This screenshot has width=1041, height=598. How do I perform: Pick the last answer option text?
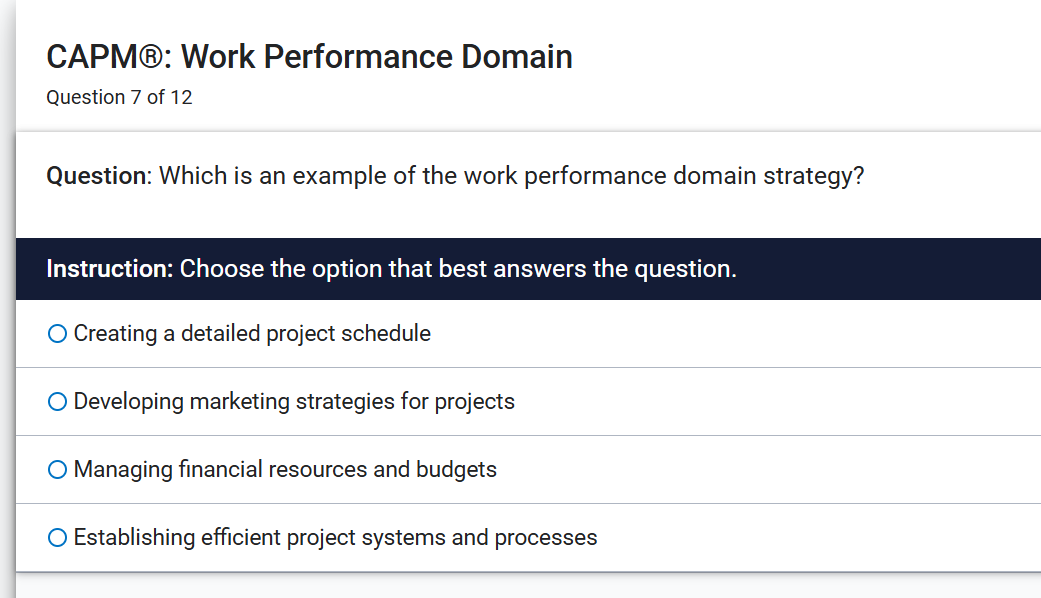click(334, 537)
